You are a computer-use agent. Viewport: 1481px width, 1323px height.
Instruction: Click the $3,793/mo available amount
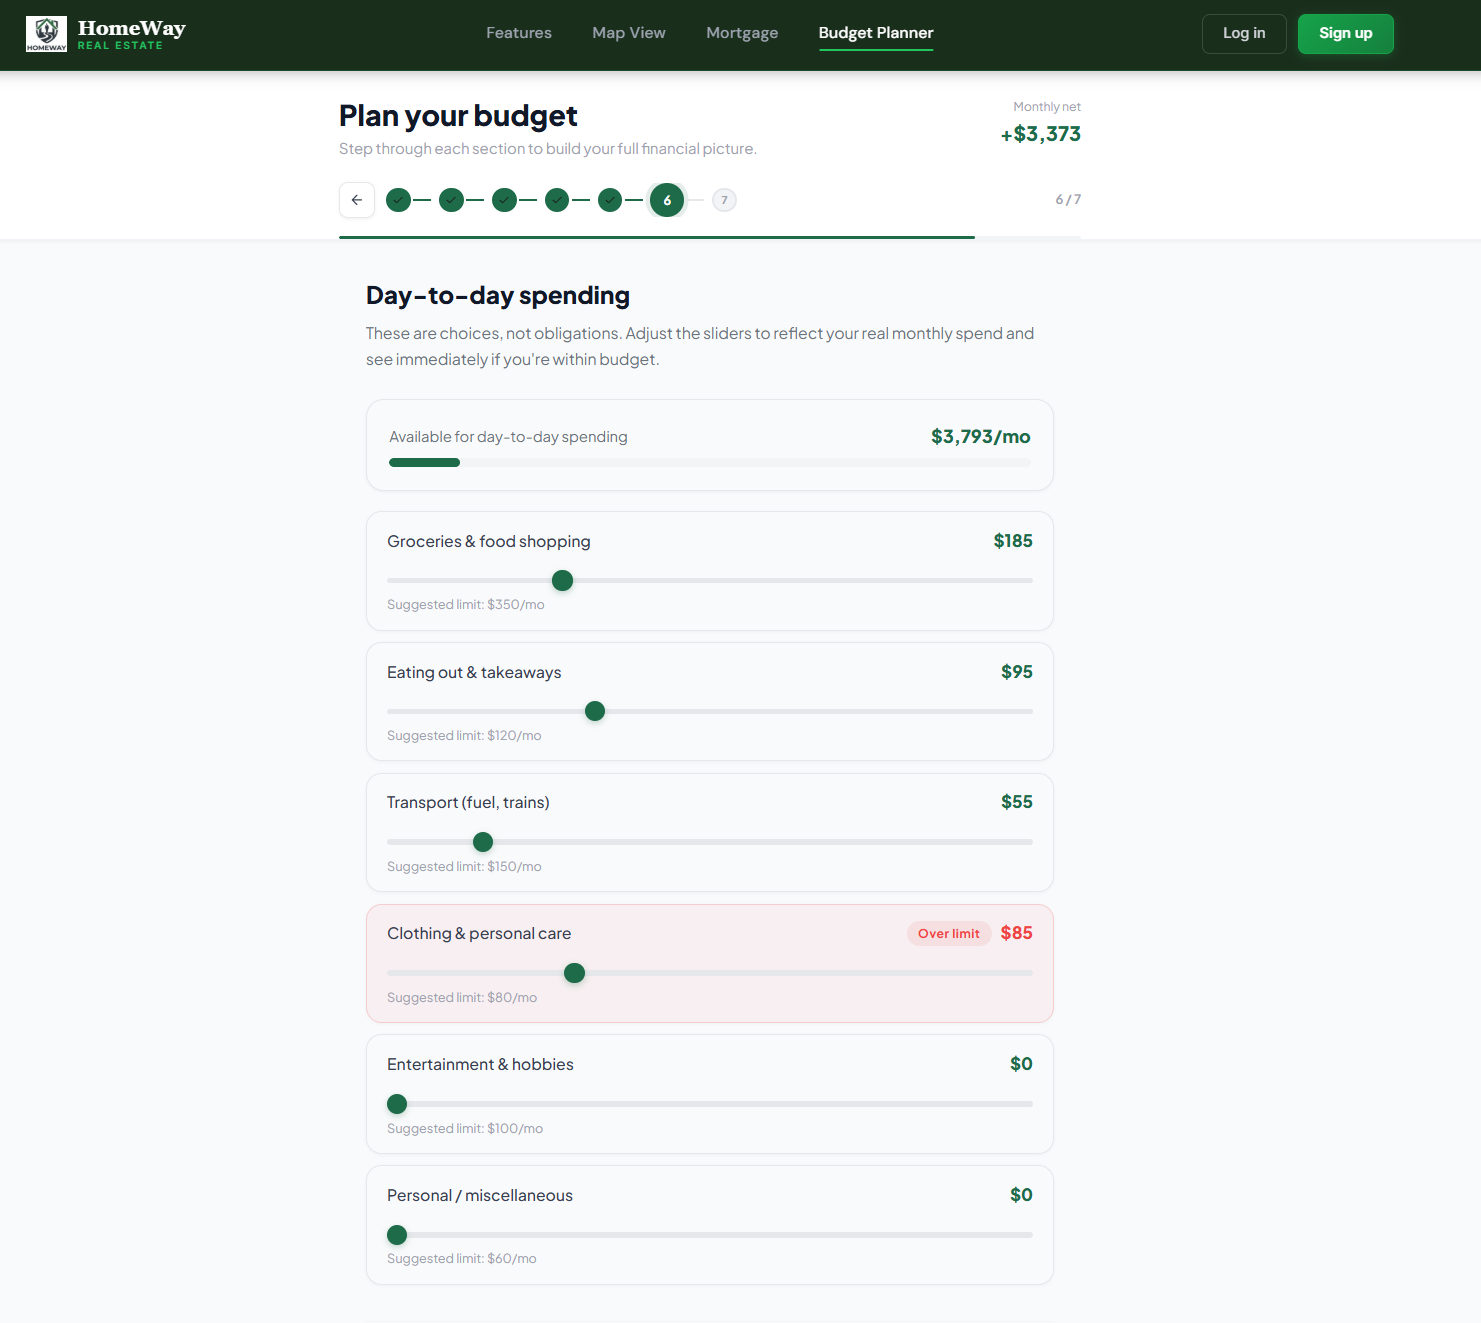click(981, 437)
